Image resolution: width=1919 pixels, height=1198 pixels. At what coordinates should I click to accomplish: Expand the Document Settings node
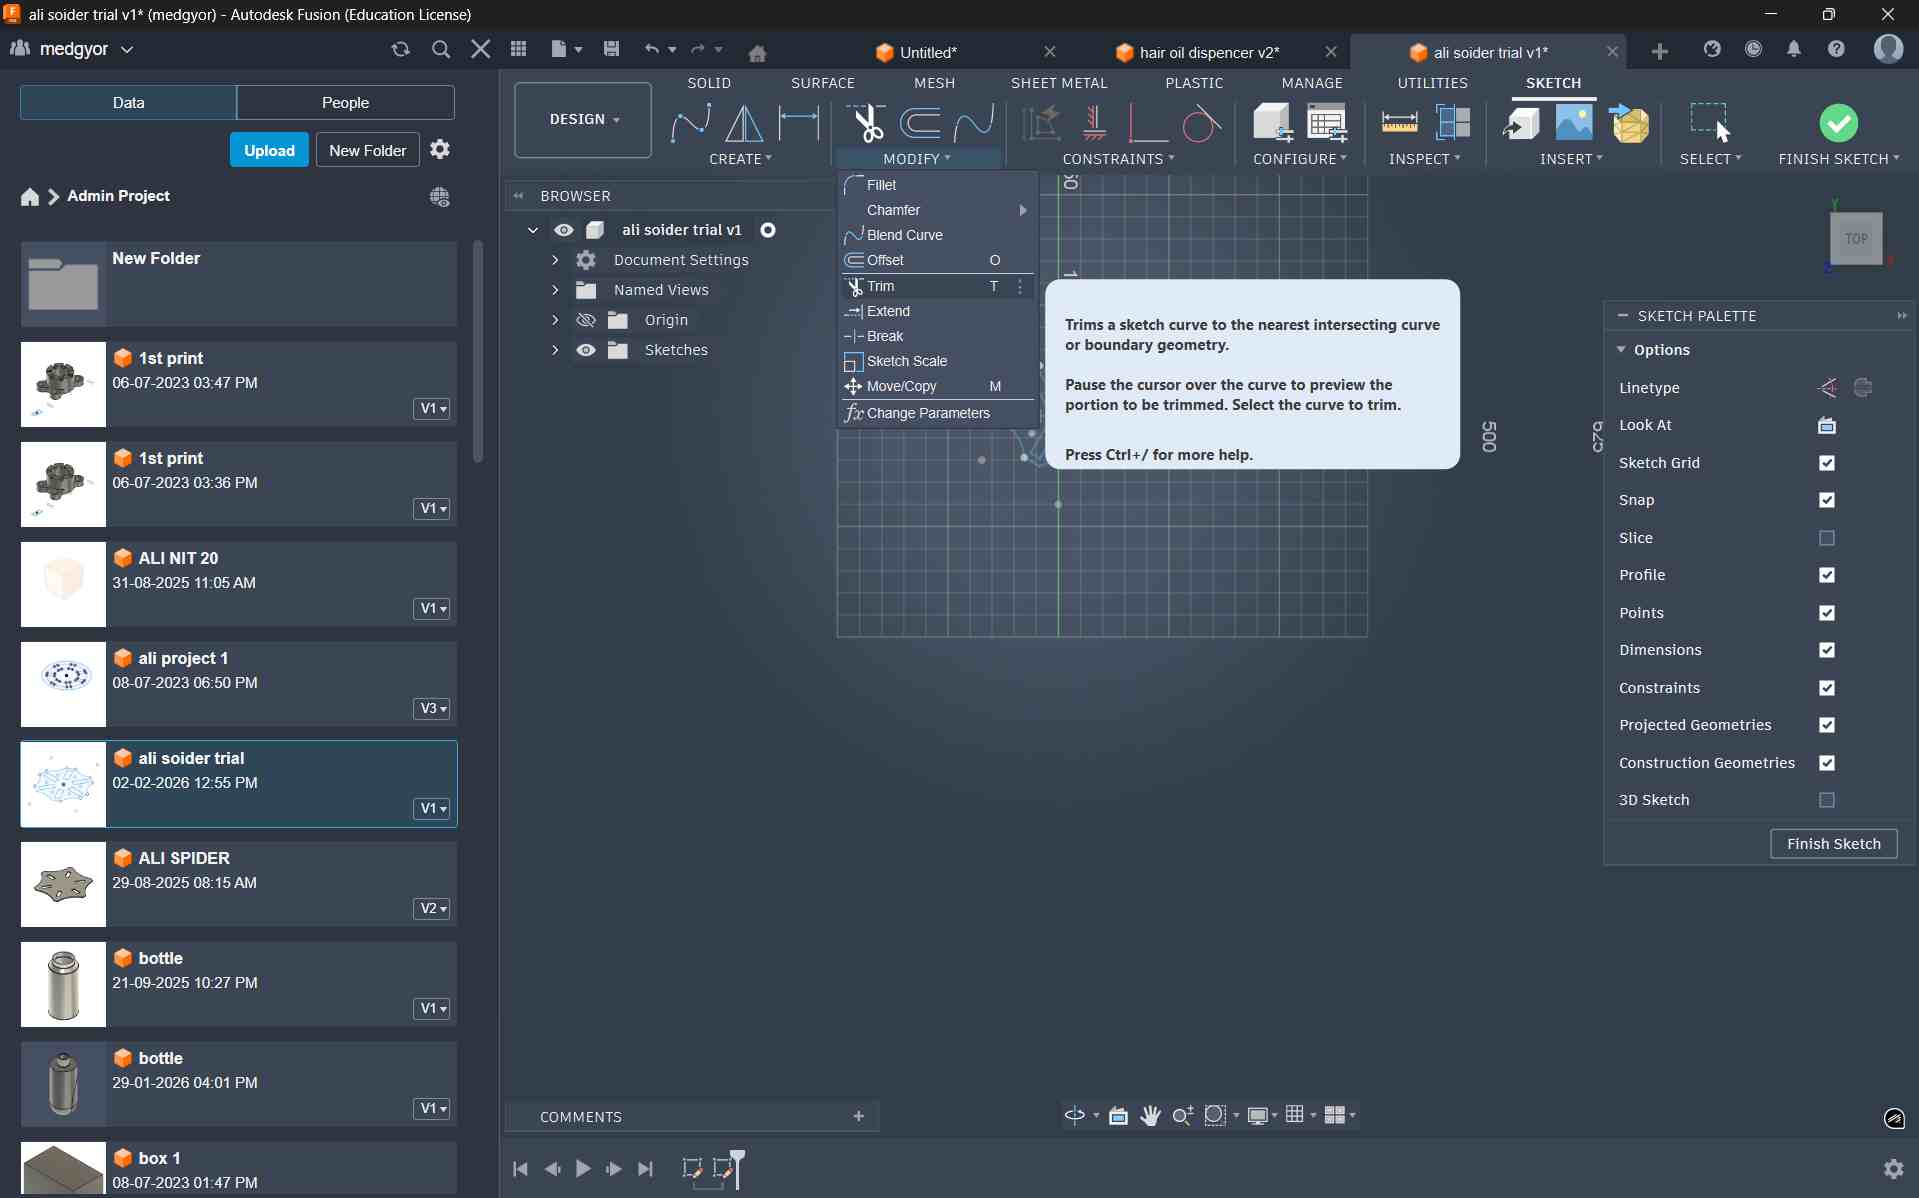[x=555, y=260]
